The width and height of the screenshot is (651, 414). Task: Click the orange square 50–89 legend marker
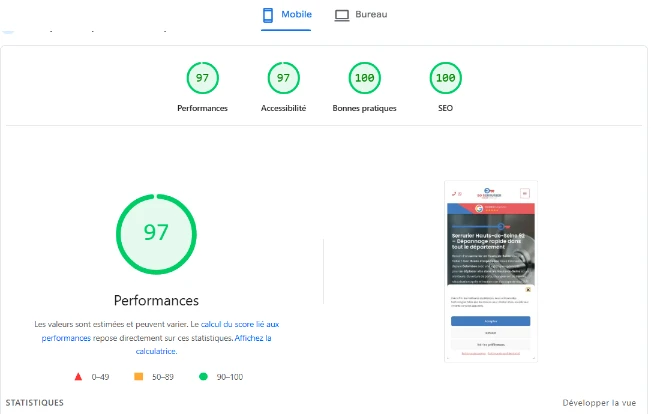(138, 377)
